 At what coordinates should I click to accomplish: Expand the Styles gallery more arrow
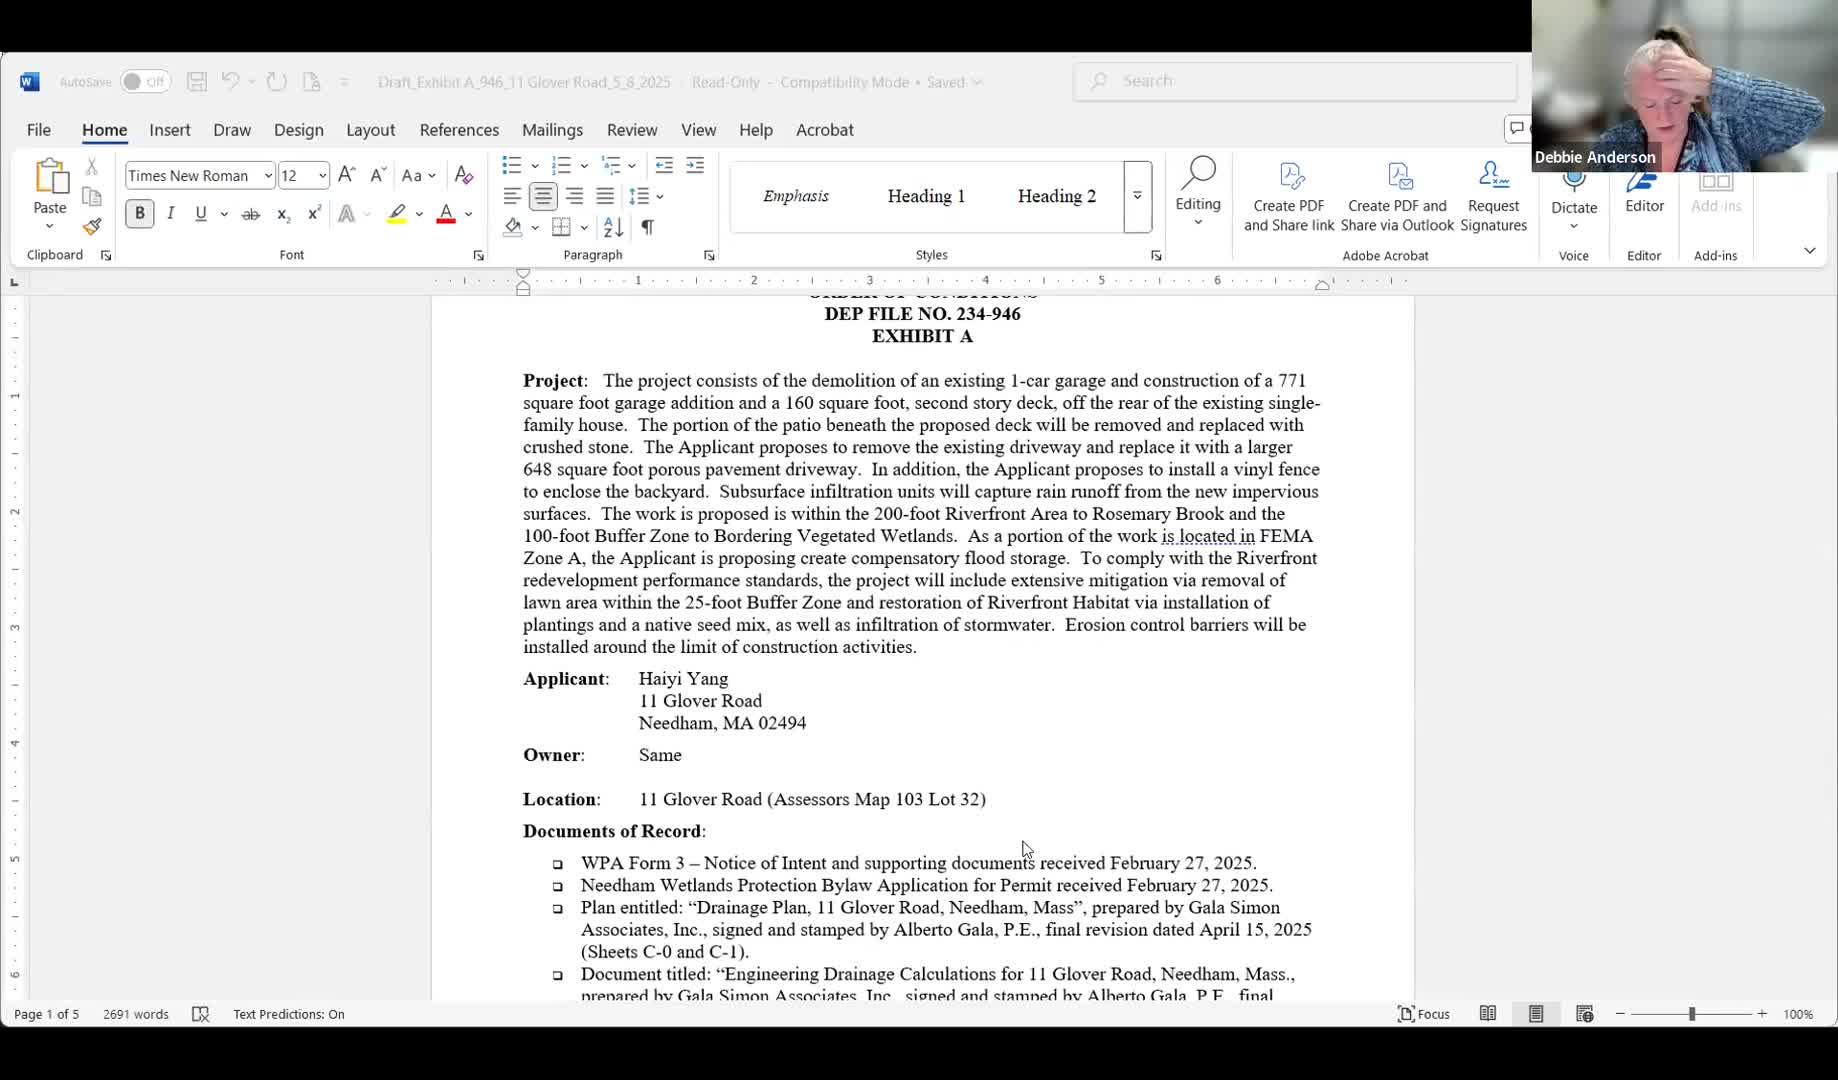tap(1137, 197)
